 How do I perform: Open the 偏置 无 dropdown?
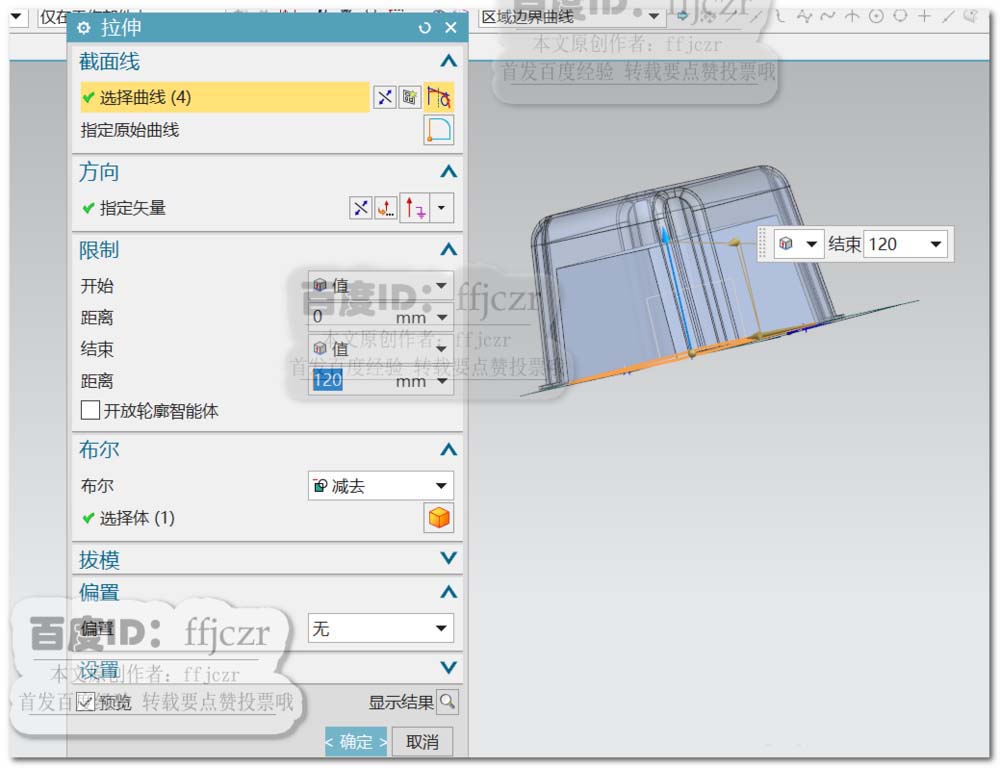tap(381, 628)
